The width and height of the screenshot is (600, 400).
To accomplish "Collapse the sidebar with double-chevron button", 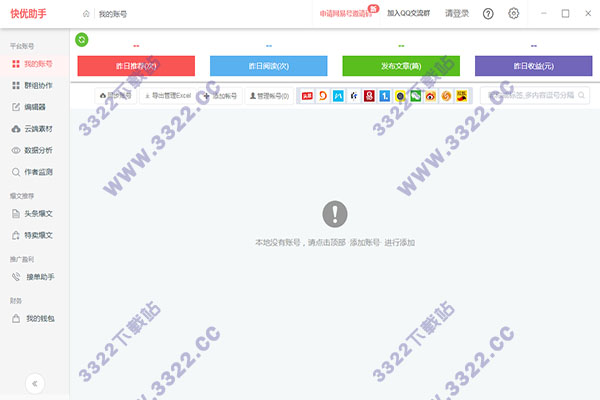I will 35,384.
